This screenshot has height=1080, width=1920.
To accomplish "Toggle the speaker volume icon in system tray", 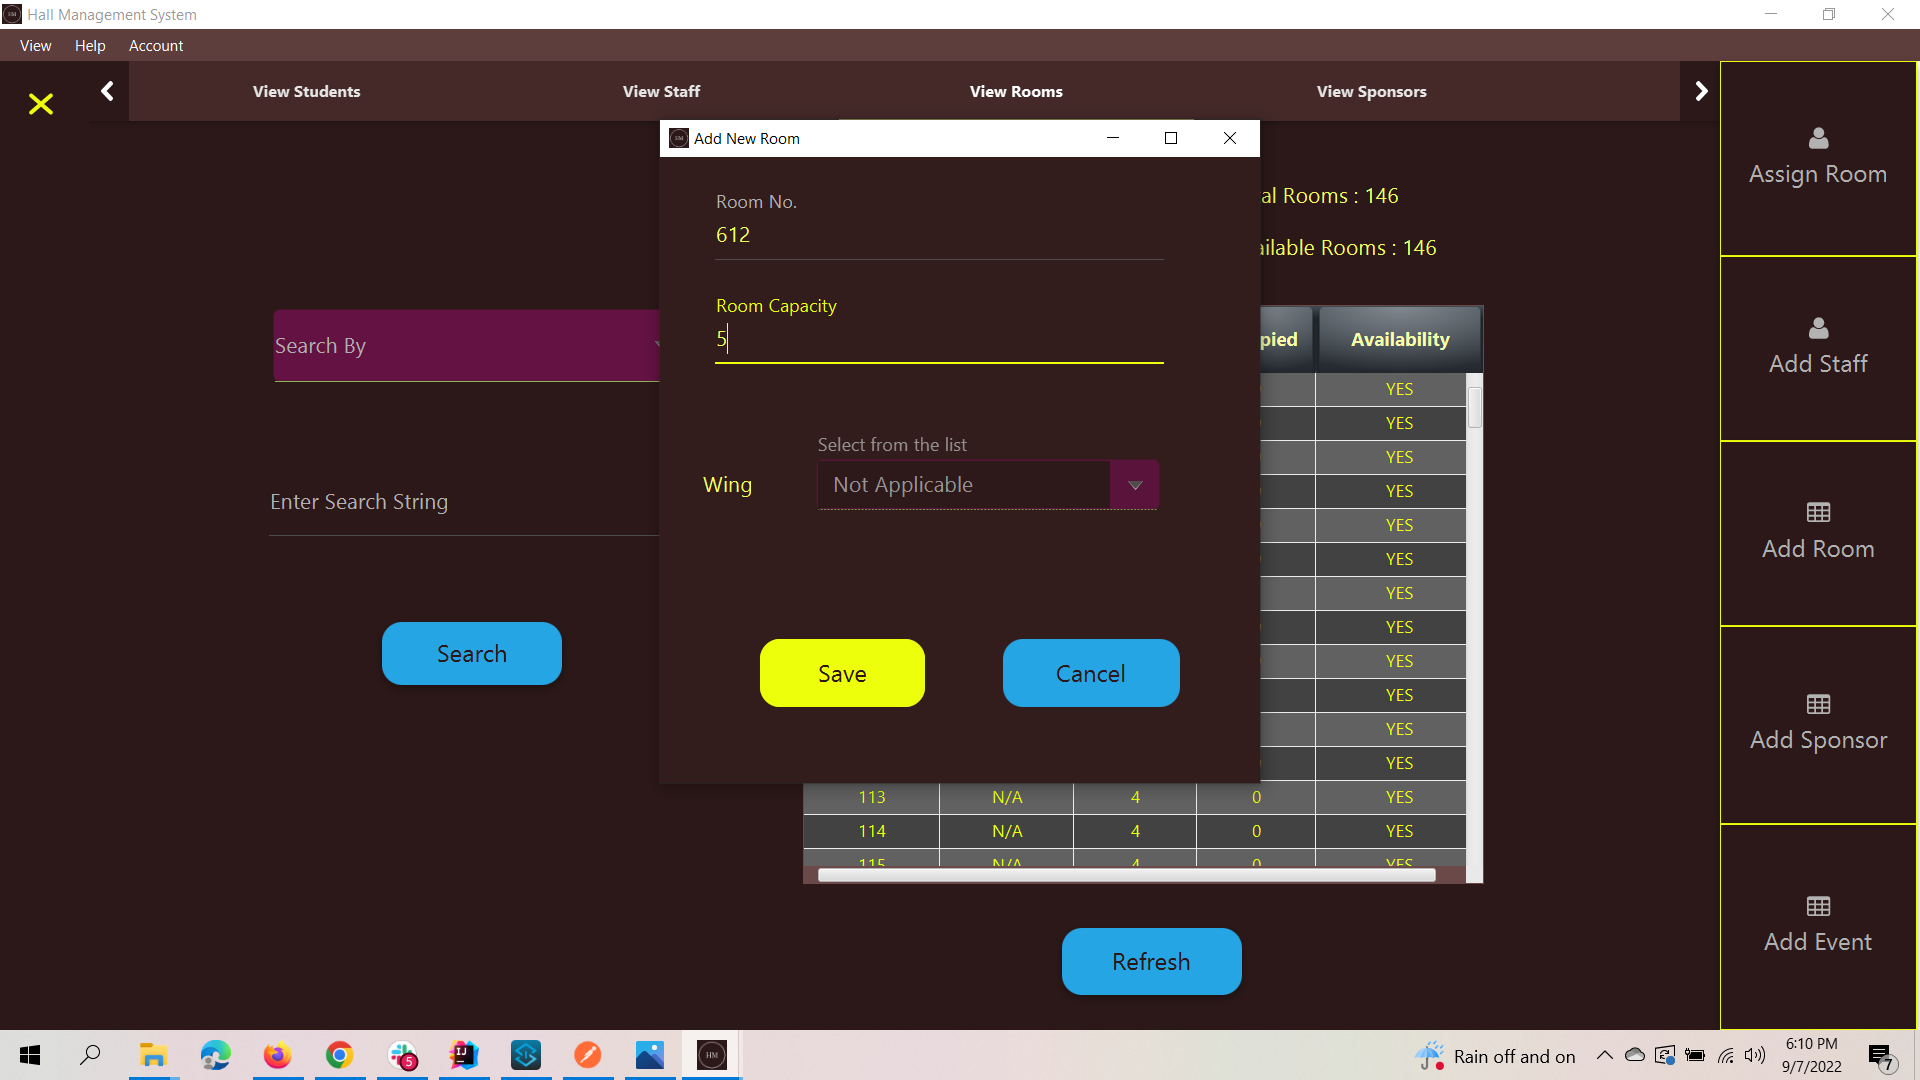I will pyautogui.click(x=1756, y=1055).
